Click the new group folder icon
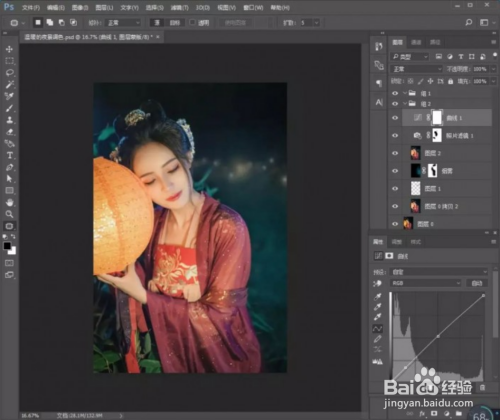The image size is (500, 420). coord(459,413)
